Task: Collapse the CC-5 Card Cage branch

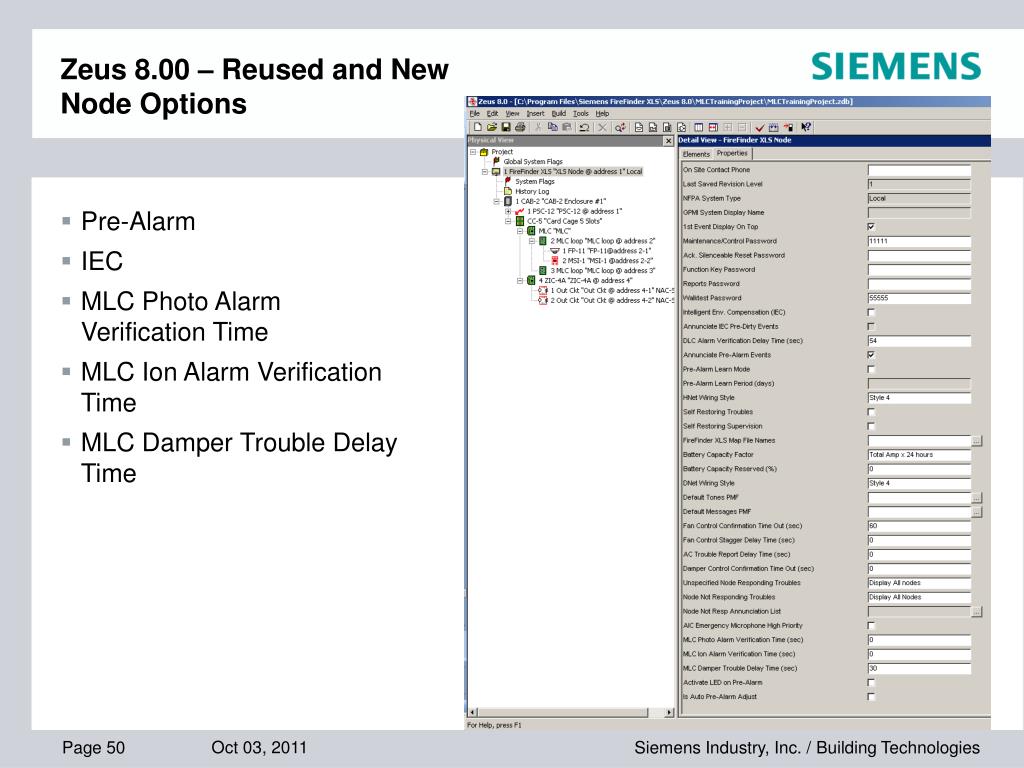Action: (508, 221)
